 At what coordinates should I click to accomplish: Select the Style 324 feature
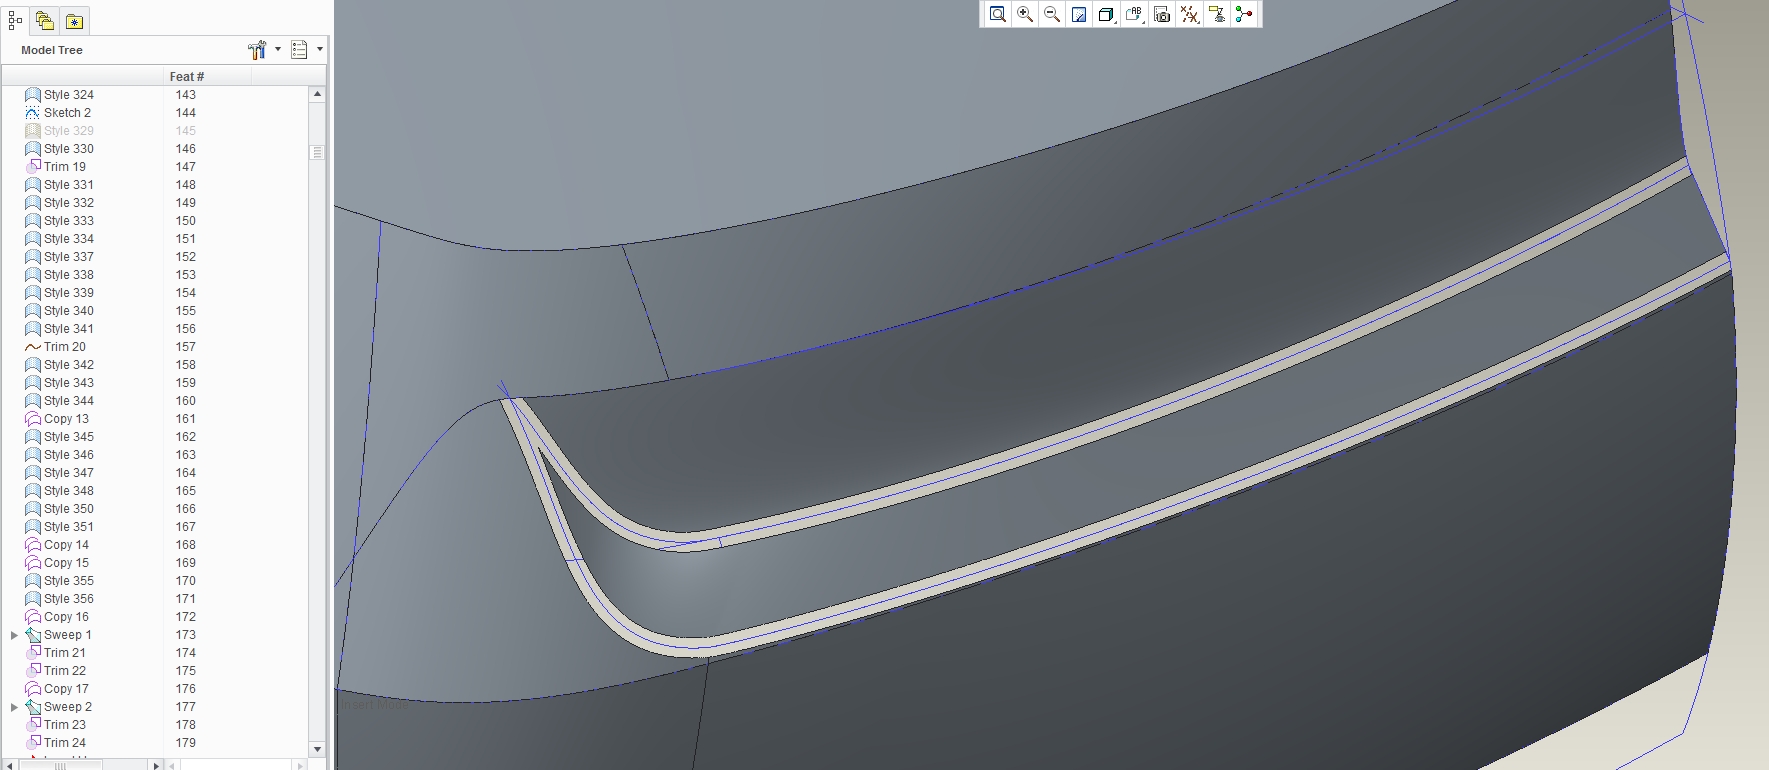coord(69,95)
